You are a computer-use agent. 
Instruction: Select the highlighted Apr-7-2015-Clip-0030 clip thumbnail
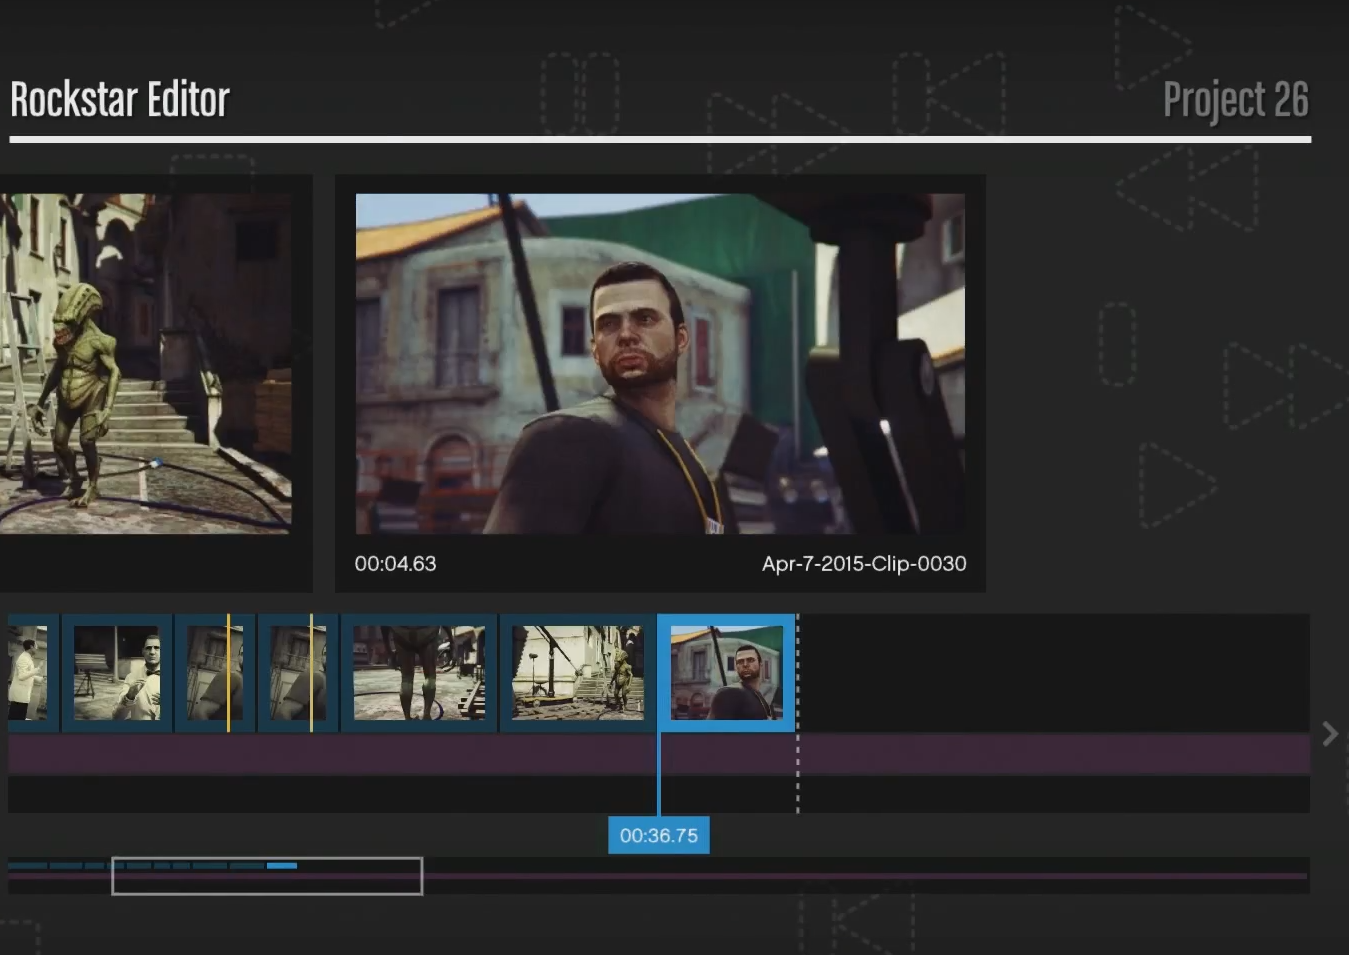pyautogui.click(x=727, y=672)
